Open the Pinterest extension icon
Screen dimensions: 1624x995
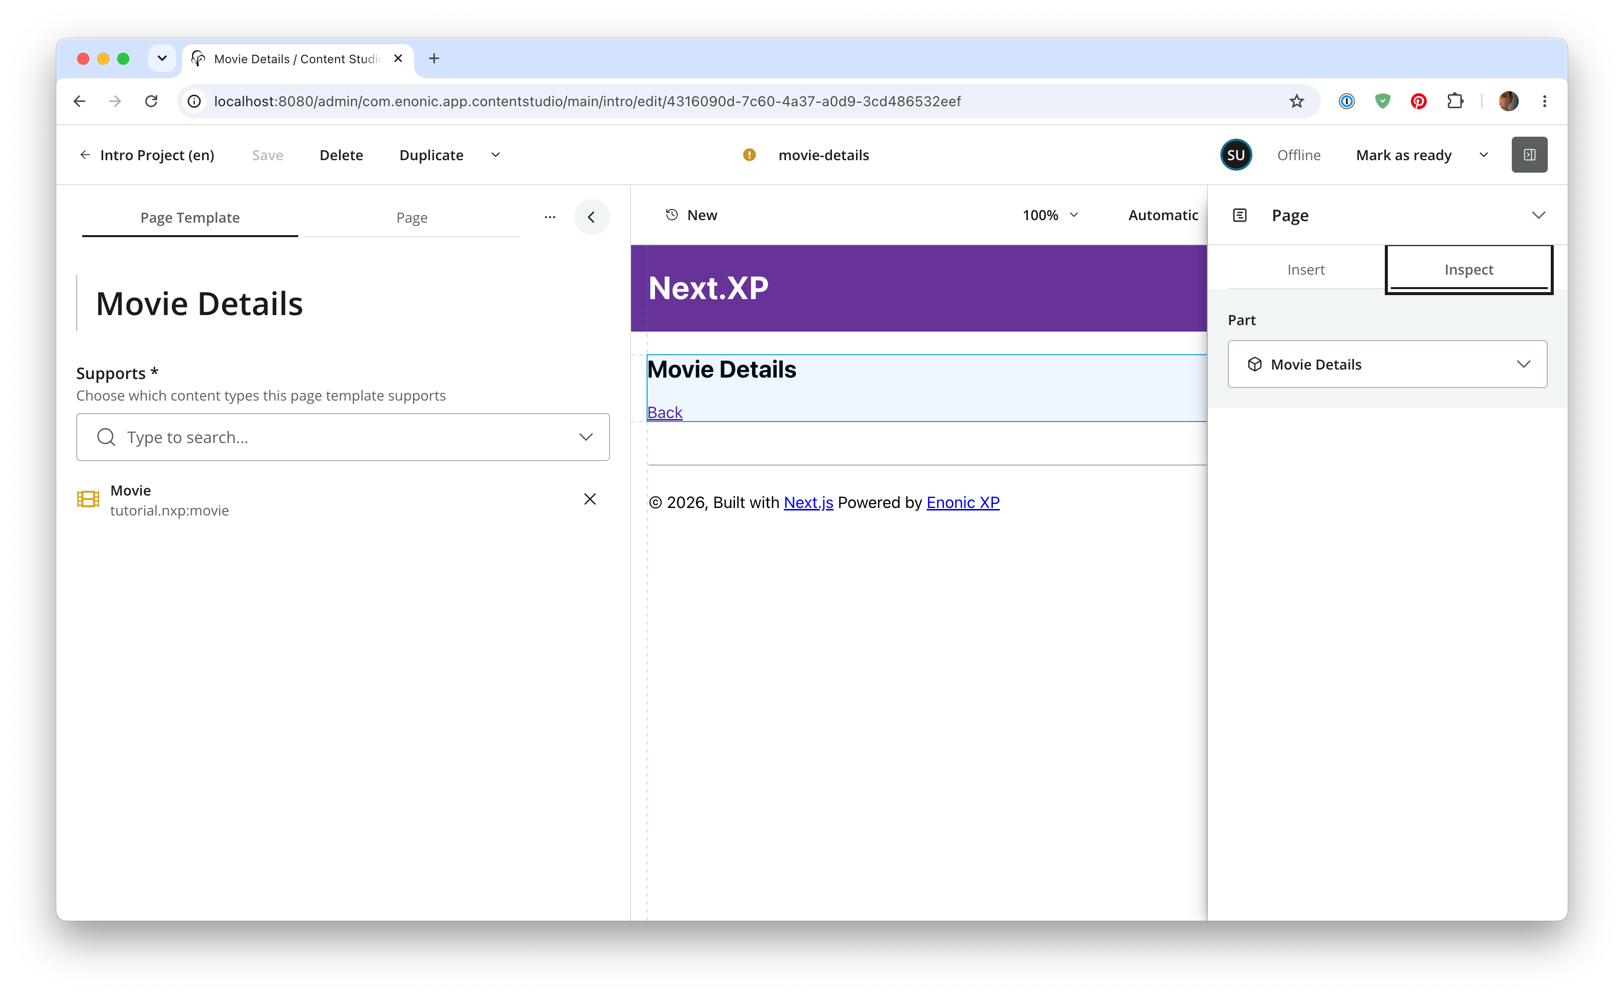pos(1418,101)
